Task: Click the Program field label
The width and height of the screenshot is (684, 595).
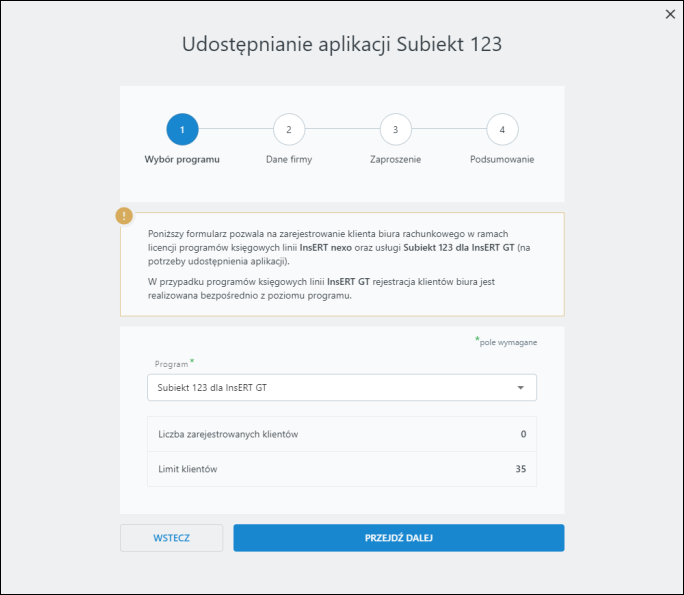Action: pos(171,364)
